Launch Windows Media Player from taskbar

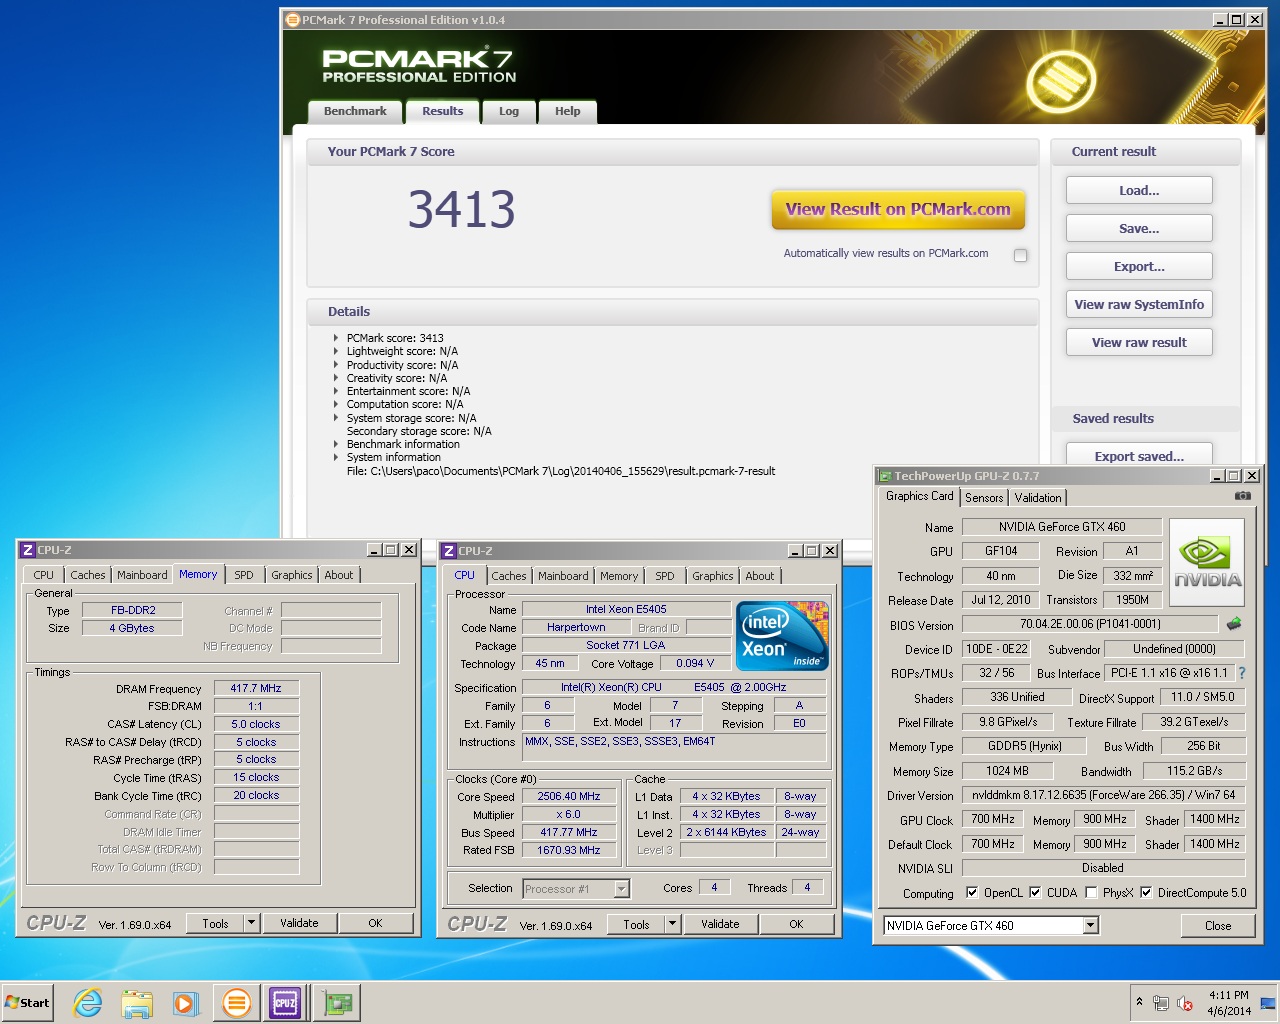pyautogui.click(x=186, y=1002)
